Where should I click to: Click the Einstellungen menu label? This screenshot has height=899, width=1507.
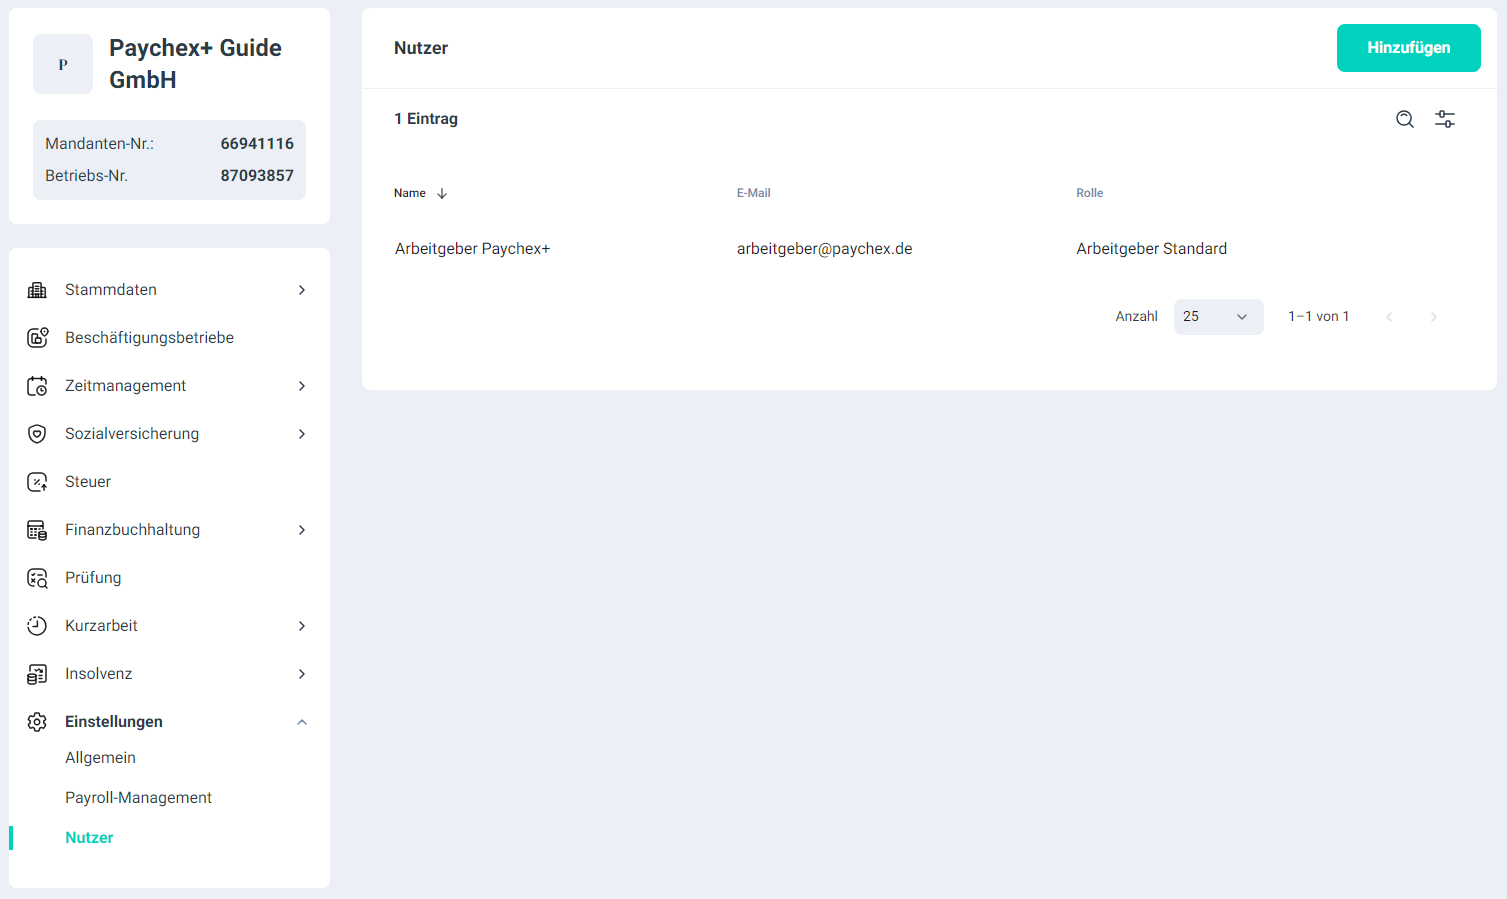click(114, 722)
